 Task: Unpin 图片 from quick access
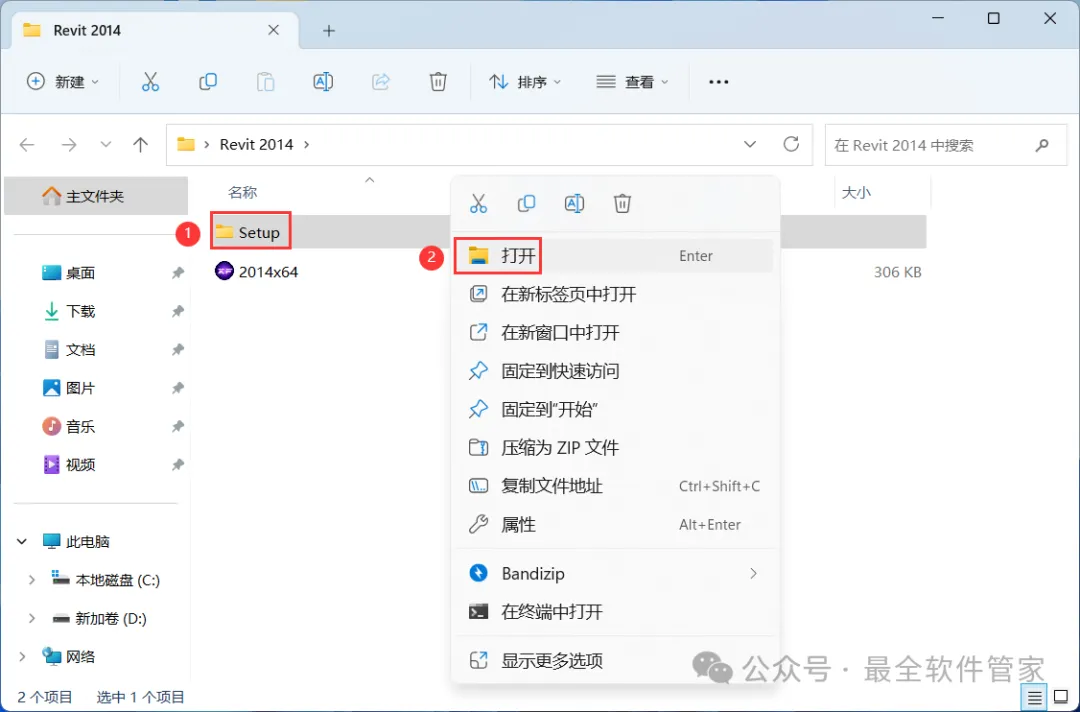178,388
